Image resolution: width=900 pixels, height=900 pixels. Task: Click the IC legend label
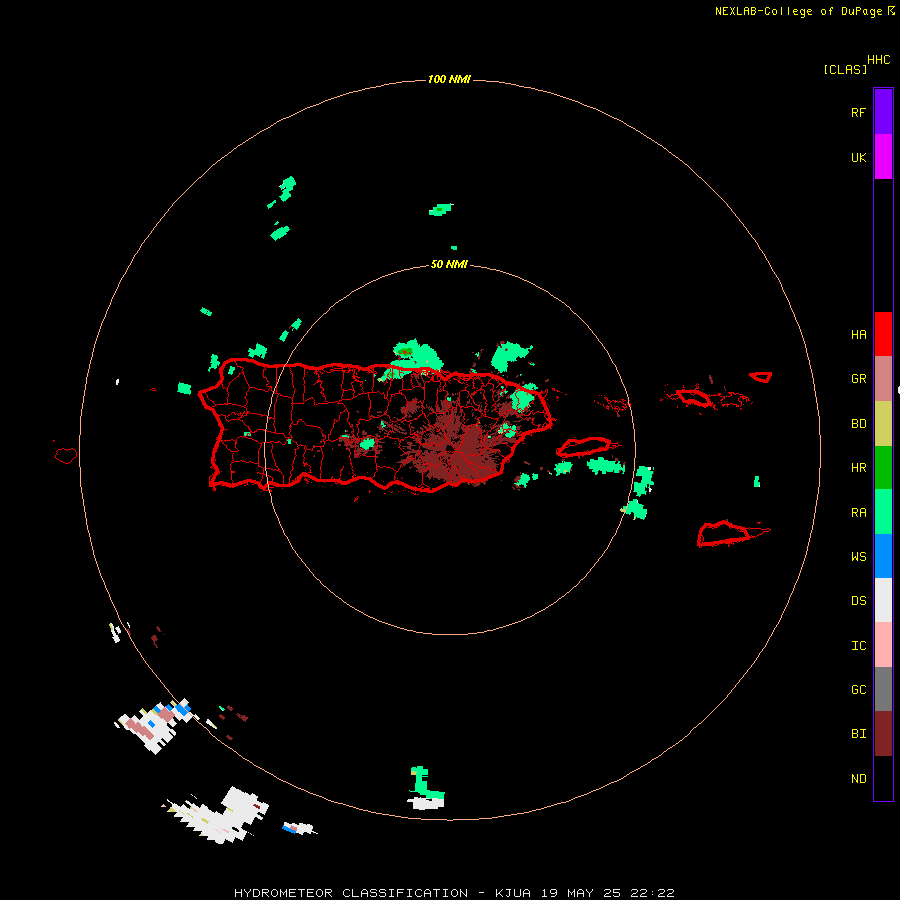click(858, 646)
